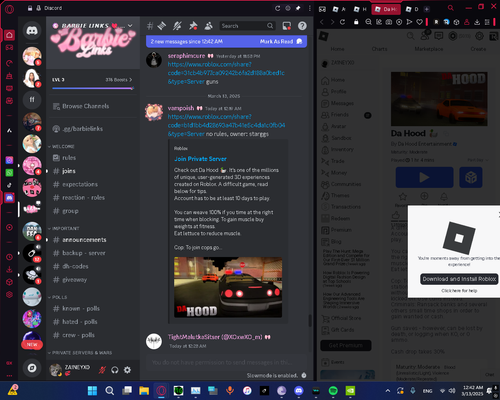Click vampoish user avatar

[x=154, y=112]
